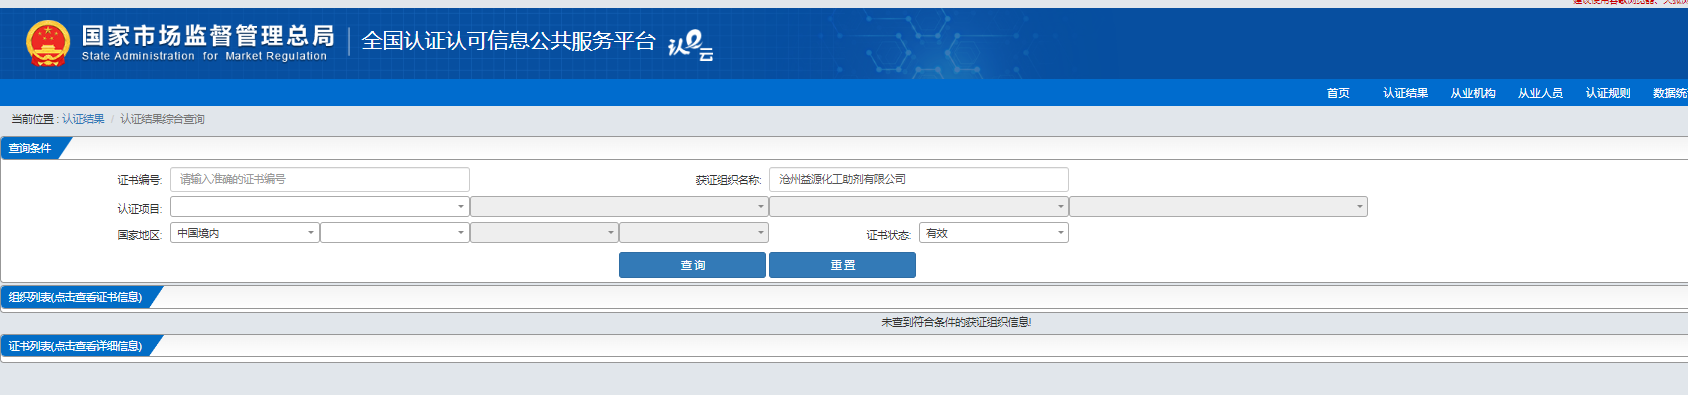Select the 查询条件 section tab
1688x395 pixels.
31,148
